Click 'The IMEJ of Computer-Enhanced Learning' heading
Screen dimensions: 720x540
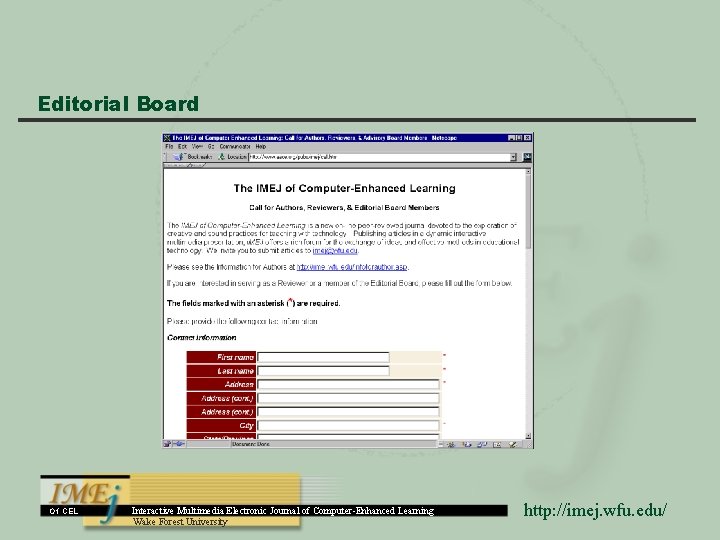click(x=344, y=188)
